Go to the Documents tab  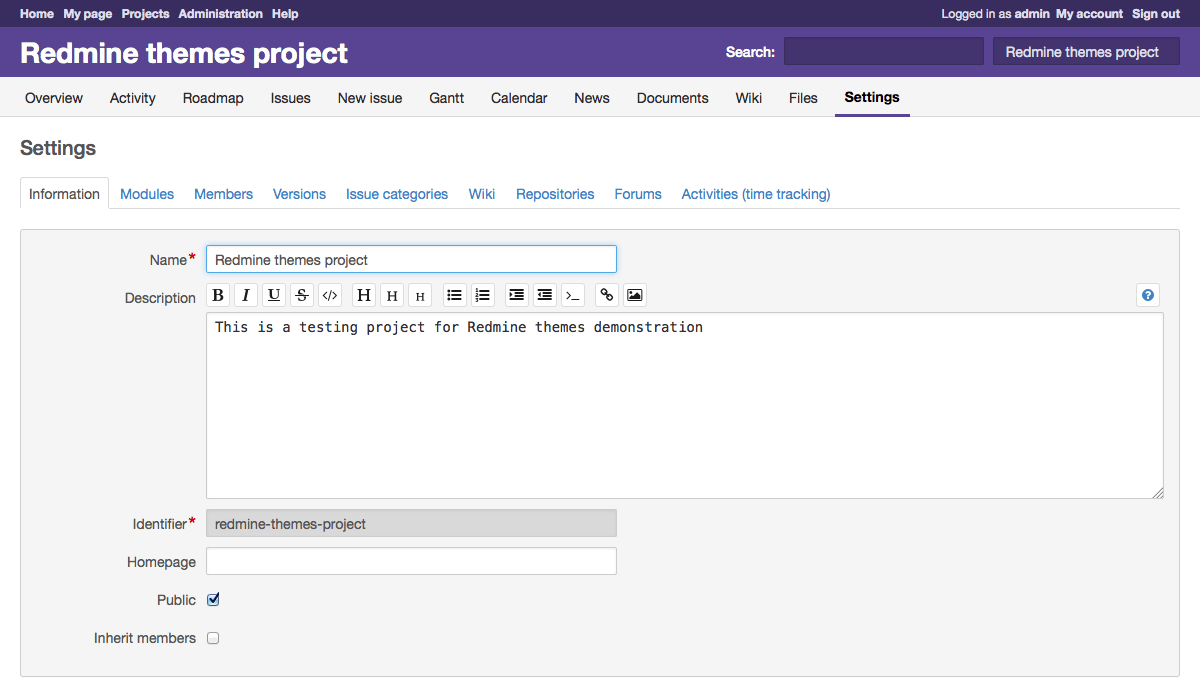tap(673, 98)
